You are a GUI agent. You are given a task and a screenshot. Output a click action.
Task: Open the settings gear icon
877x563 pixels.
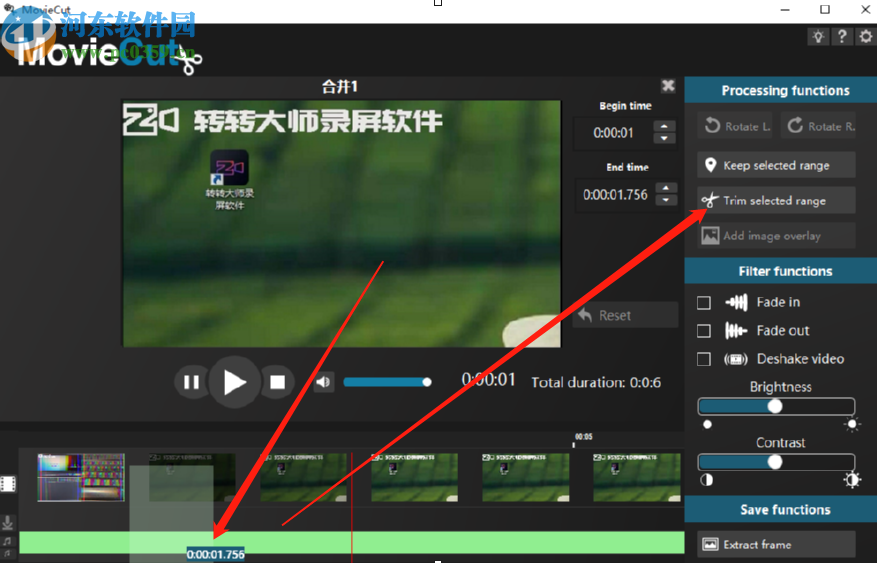pyautogui.click(x=866, y=37)
